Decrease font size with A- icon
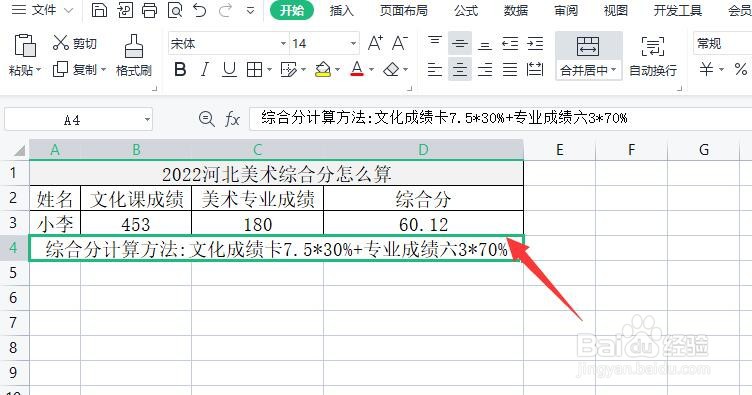This screenshot has height=395, width=752. pyautogui.click(x=400, y=43)
